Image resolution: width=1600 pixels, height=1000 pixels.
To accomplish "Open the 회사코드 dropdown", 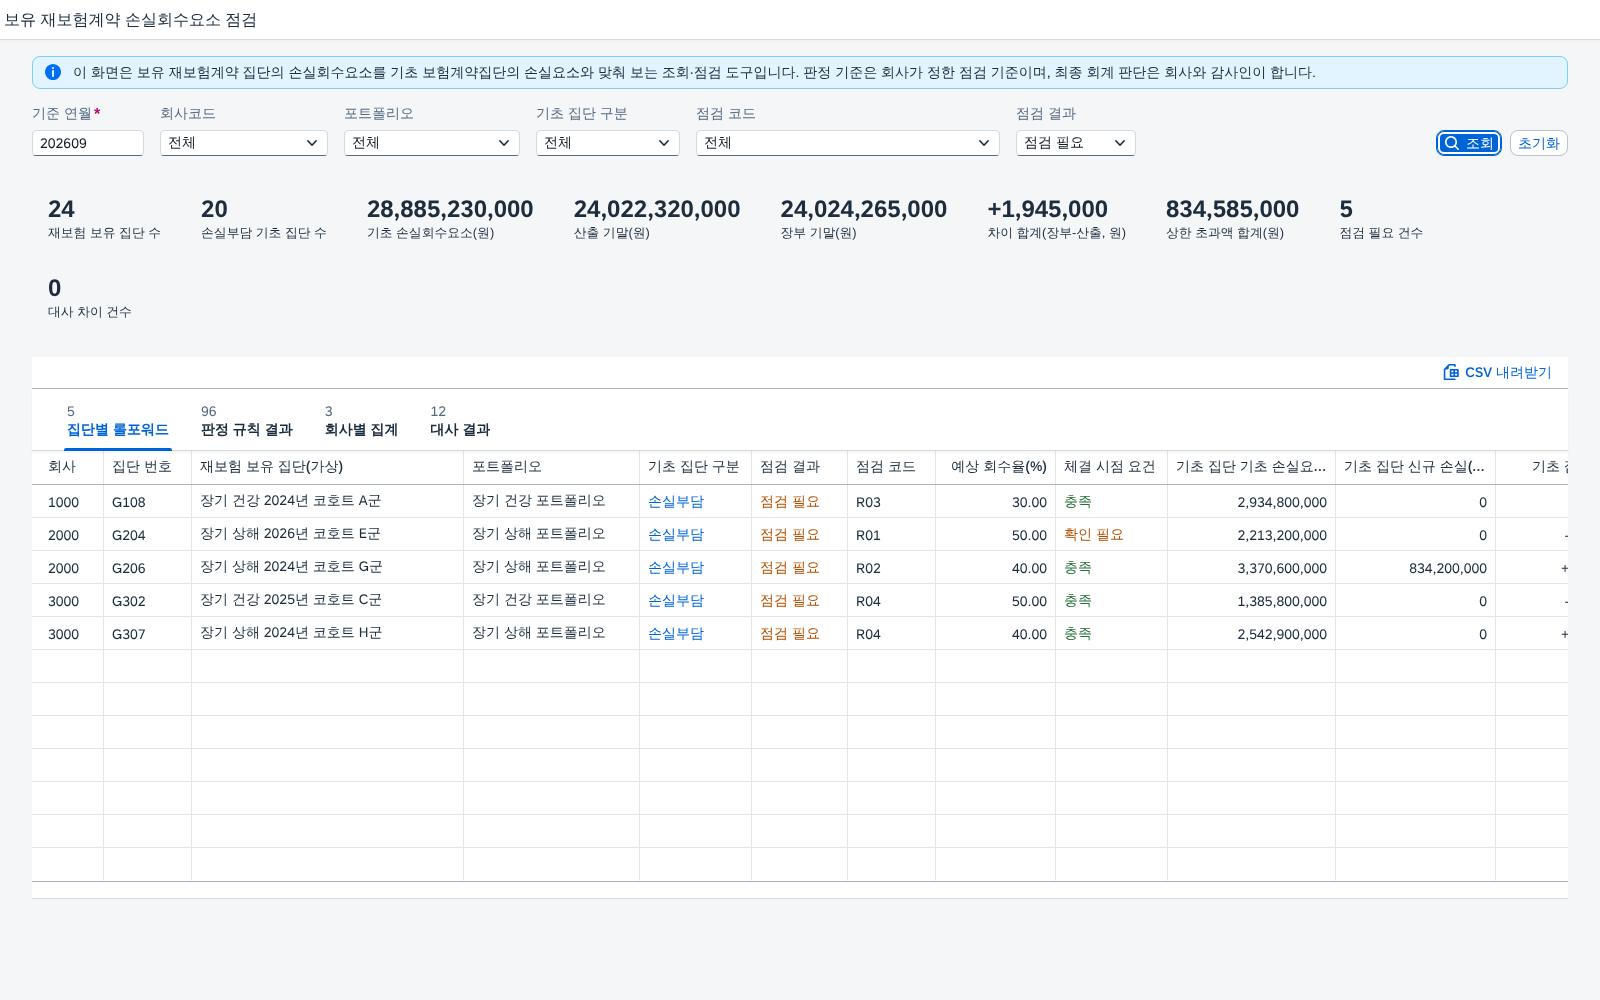I will pyautogui.click(x=244, y=143).
